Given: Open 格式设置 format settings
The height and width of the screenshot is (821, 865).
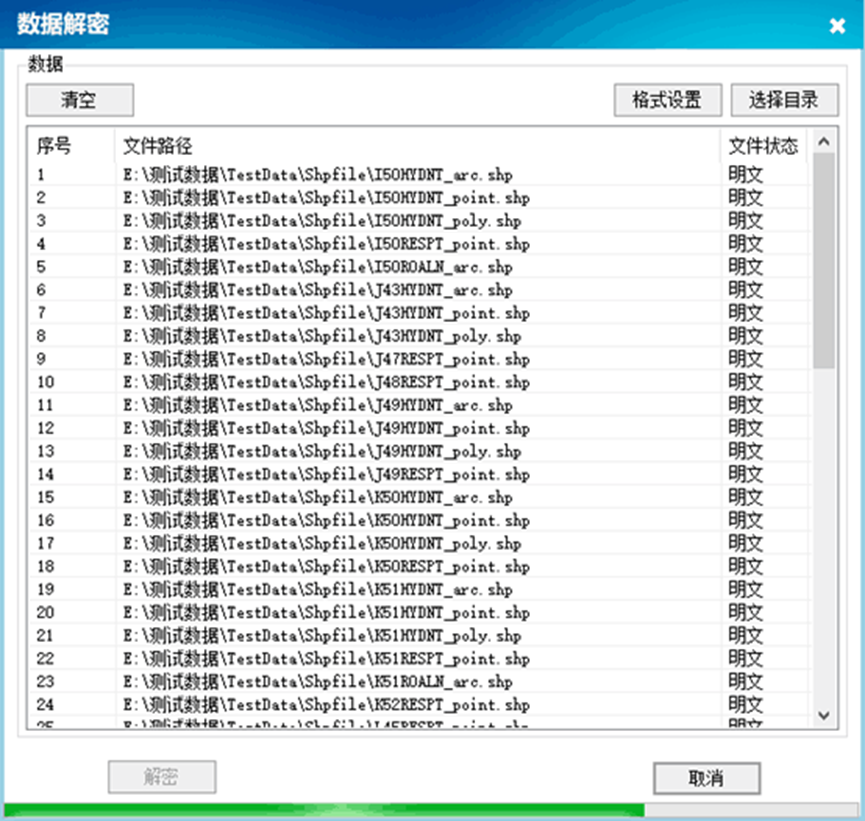Looking at the screenshot, I should click(x=666, y=100).
